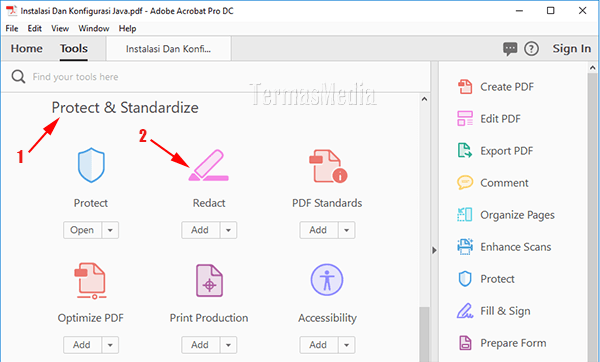Click the Prepare Form label in sidebar
The width and height of the screenshot is (600, 362).
(x=513, y=343)
